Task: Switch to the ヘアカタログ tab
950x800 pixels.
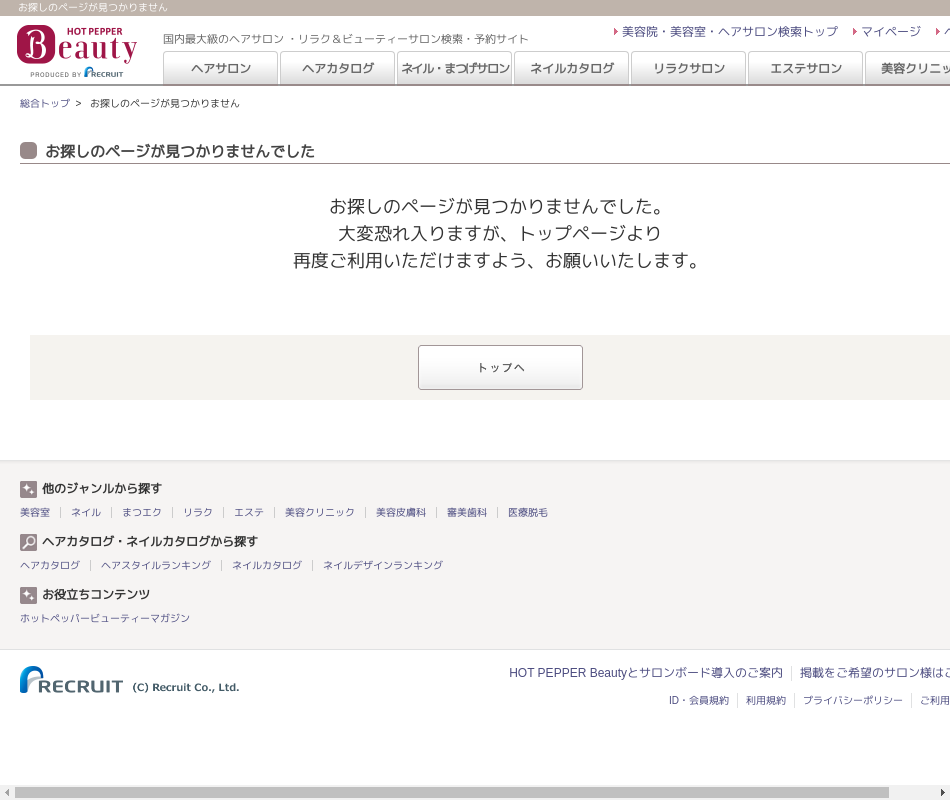Action: (x=338, y=68)
